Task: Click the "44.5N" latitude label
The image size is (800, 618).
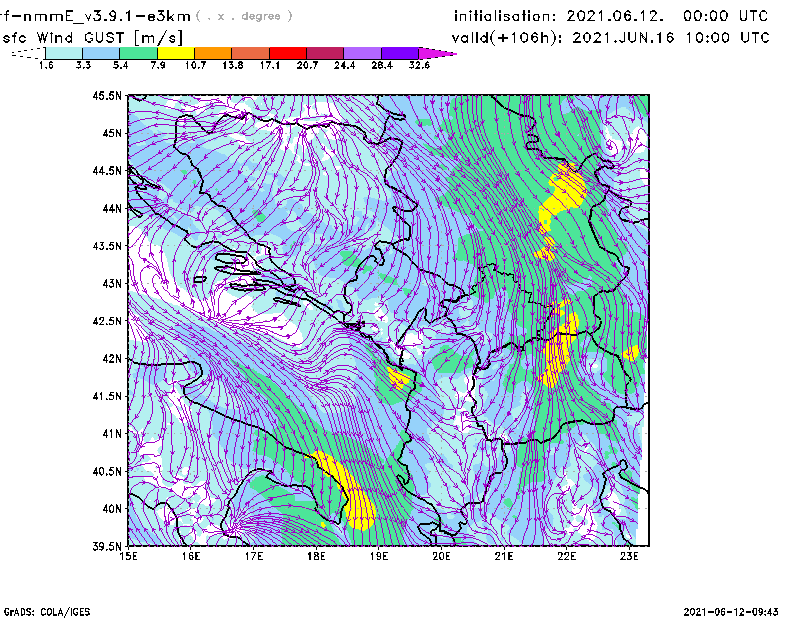Action: pyautogui.click(x=107, y=171)
